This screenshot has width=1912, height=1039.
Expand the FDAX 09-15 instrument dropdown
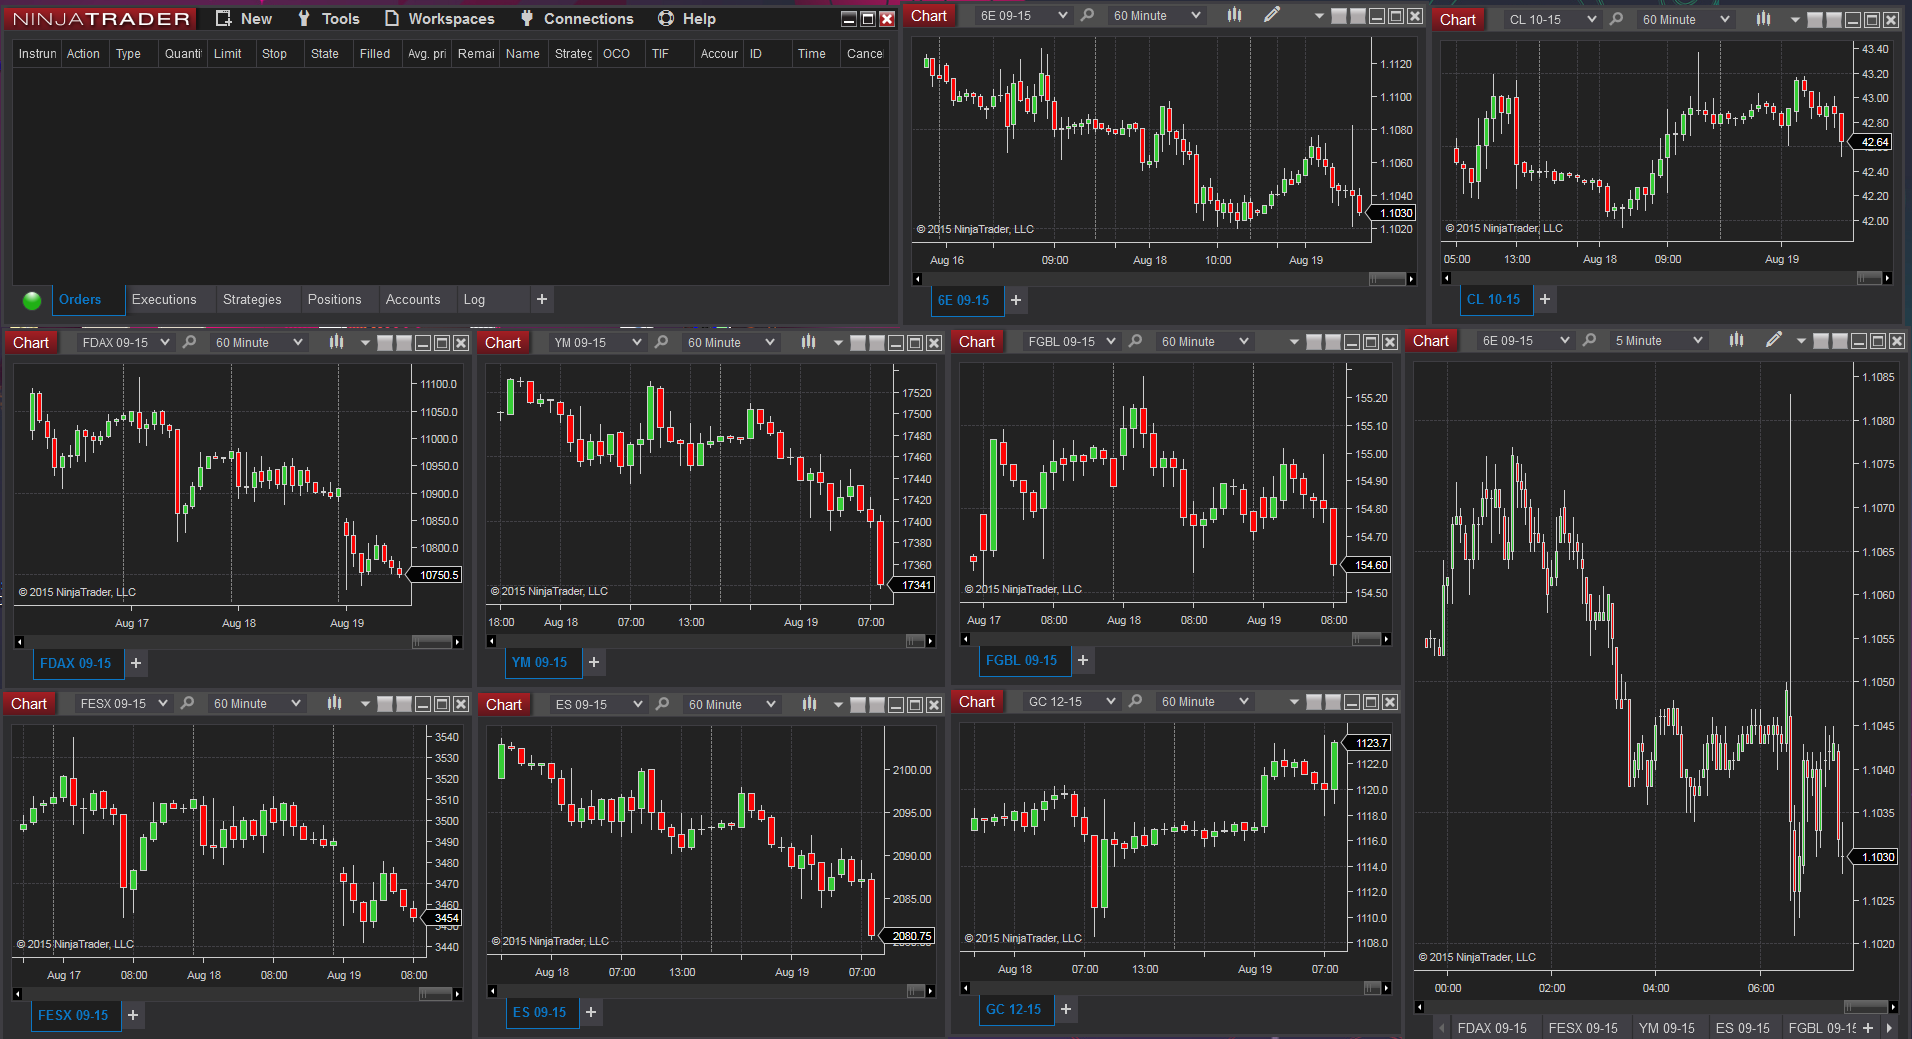coord(165,342)
